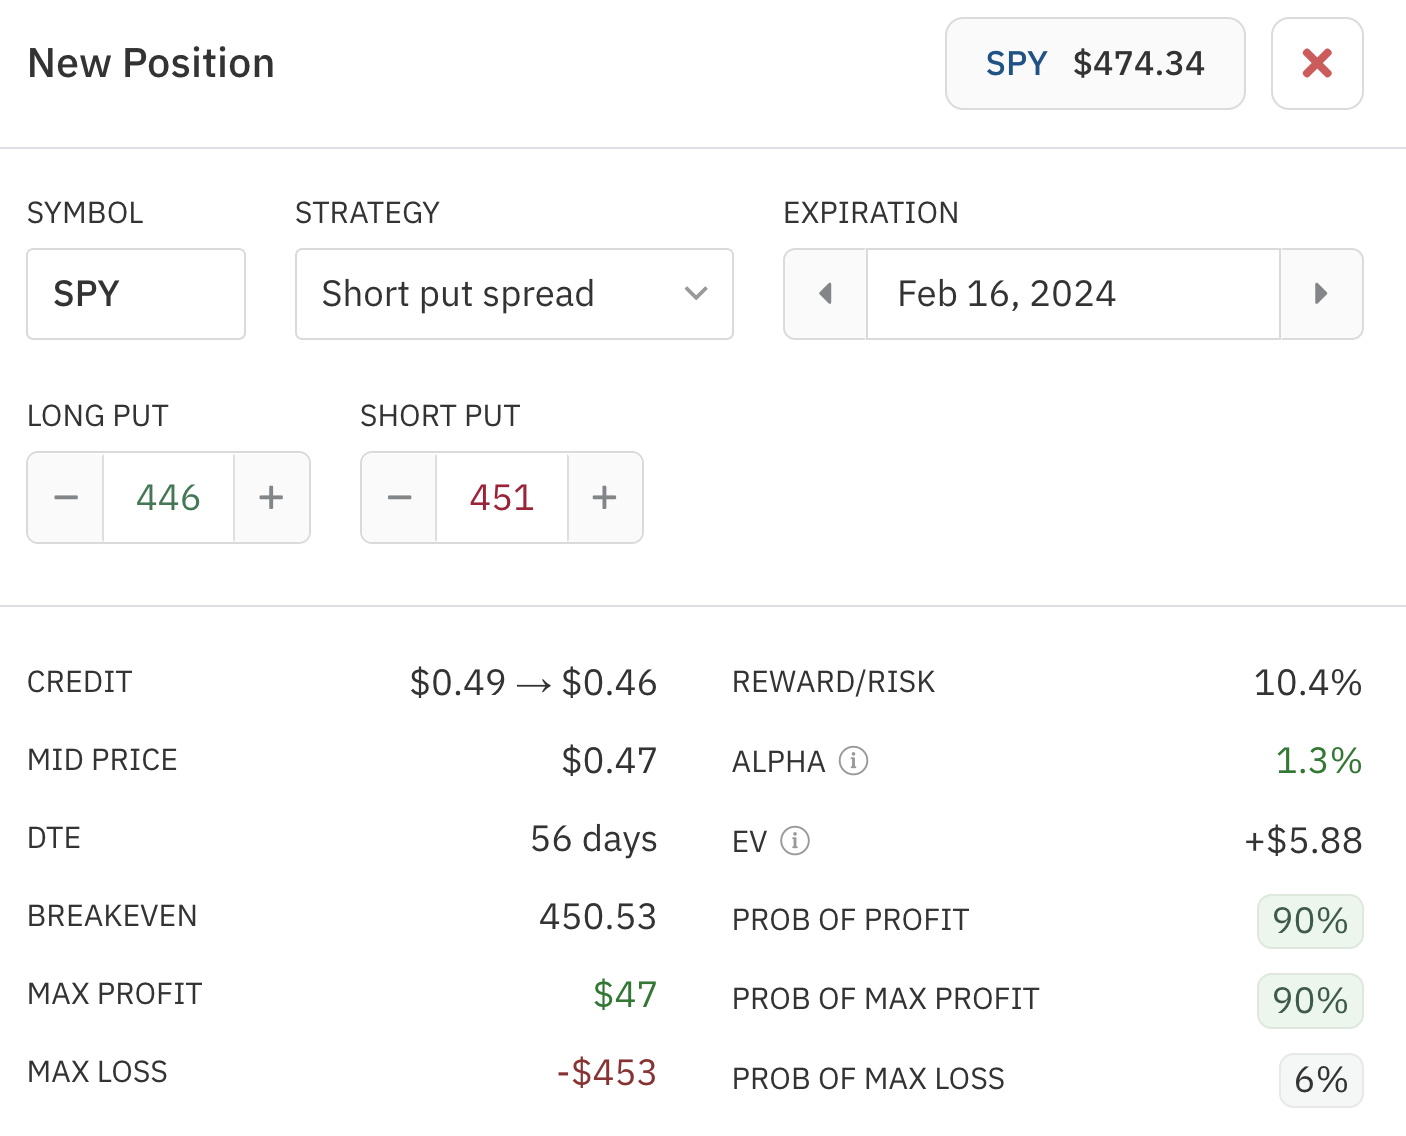Decrease the Long Put strike
Image resolution: width=1406 pixels, height=1136 pixels.
coord(64,497)
